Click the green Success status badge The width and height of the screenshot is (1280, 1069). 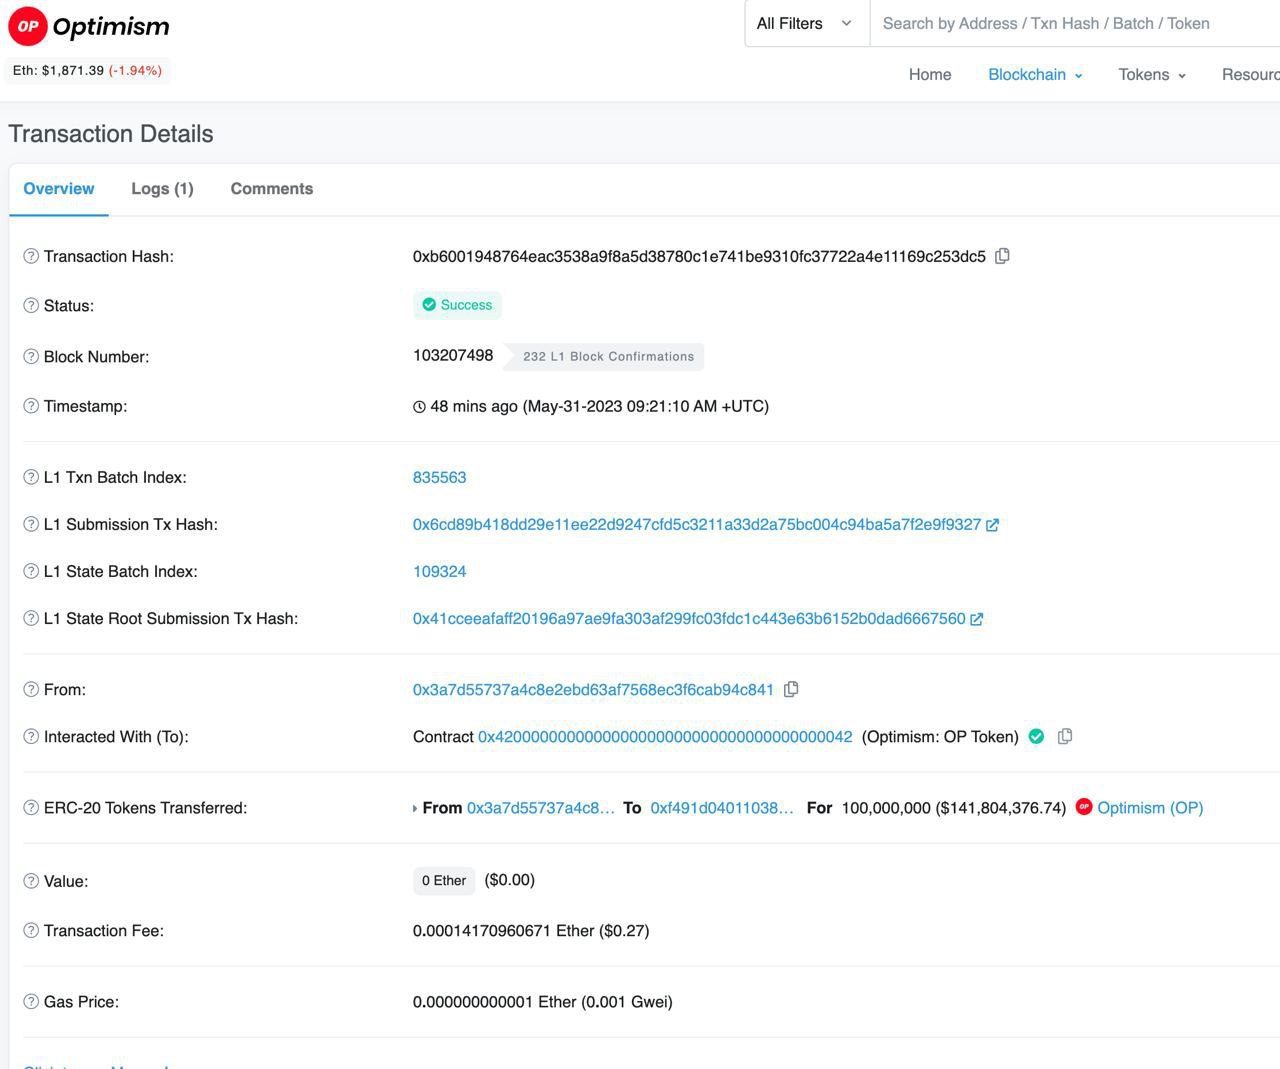coord(457,305)
